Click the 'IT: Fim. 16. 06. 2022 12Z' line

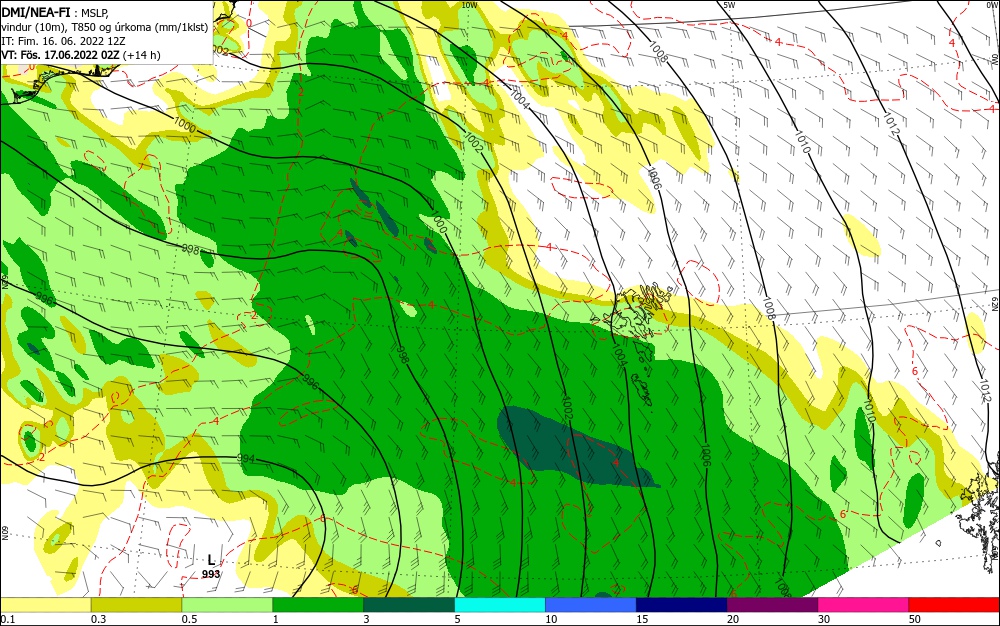coord(63,41)
